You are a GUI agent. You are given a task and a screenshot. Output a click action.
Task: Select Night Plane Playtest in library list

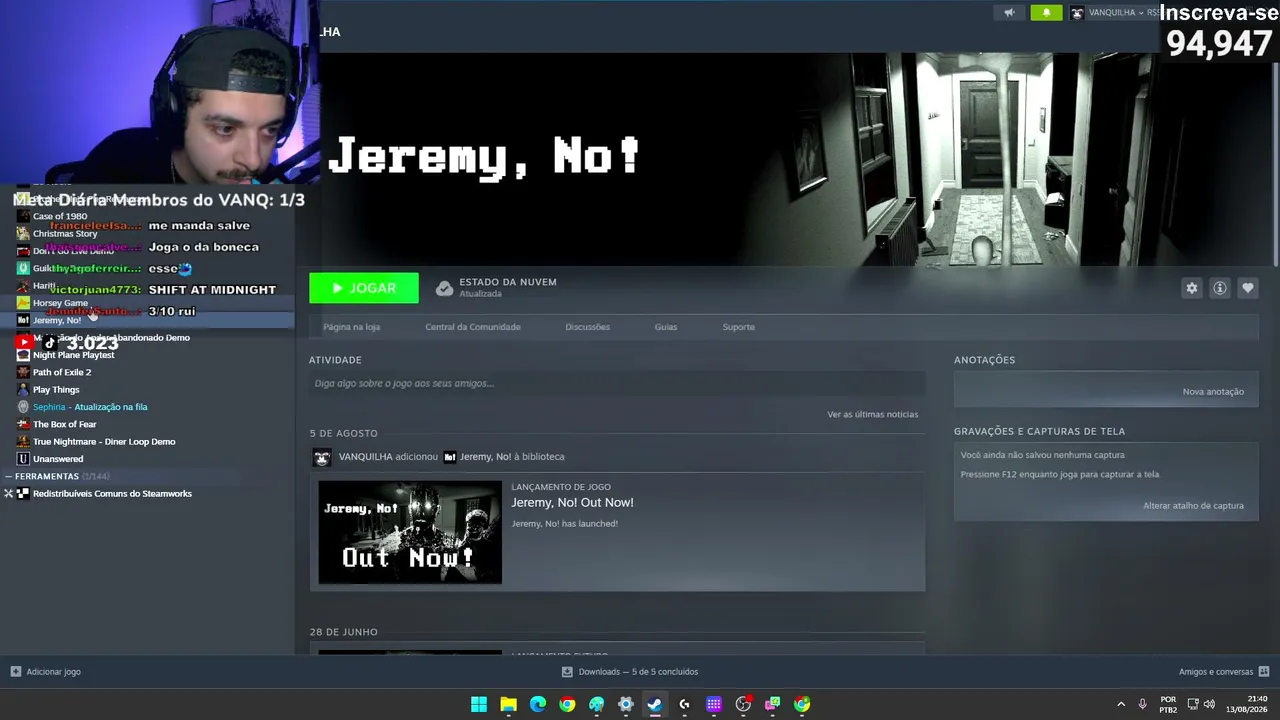click(x=73, y=355)
